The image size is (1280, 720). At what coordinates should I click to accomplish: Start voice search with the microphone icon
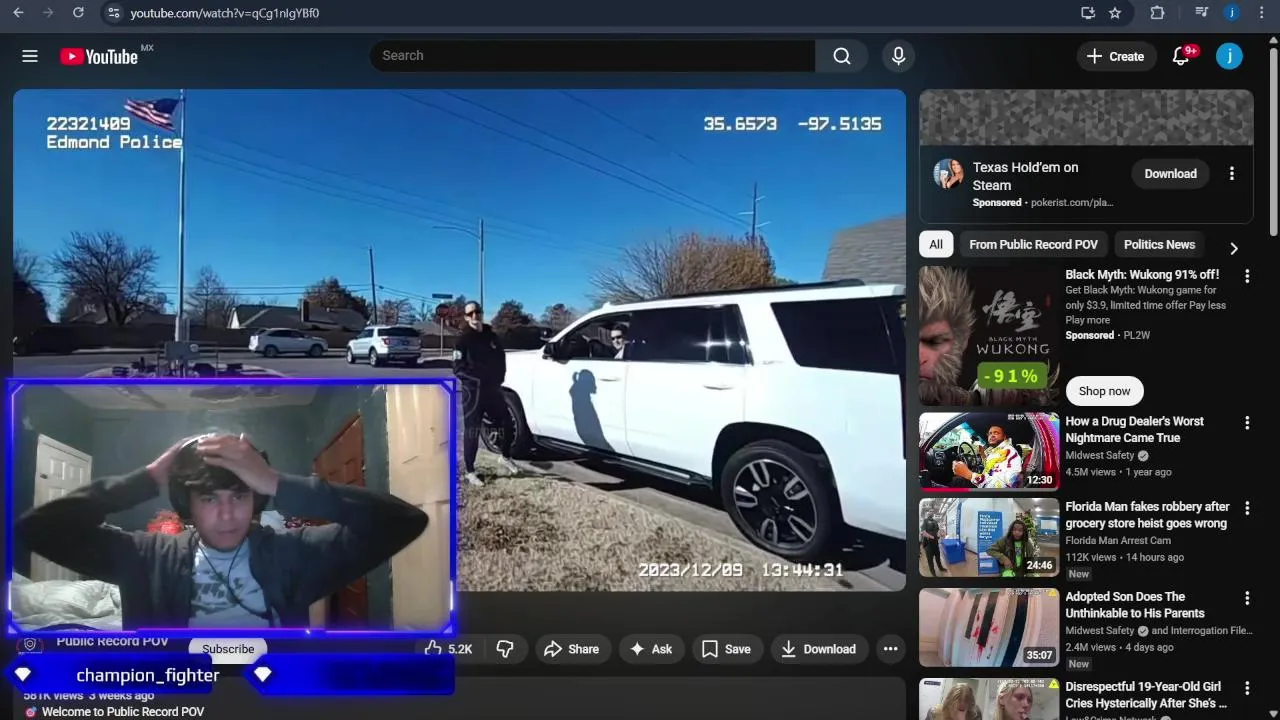point(898,56)
